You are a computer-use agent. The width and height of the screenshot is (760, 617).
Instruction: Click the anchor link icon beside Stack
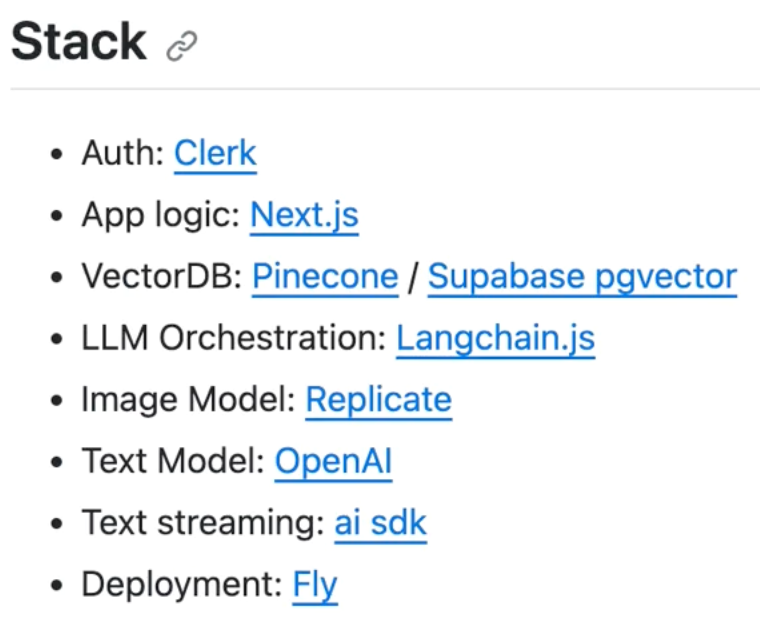pos(182,46)
